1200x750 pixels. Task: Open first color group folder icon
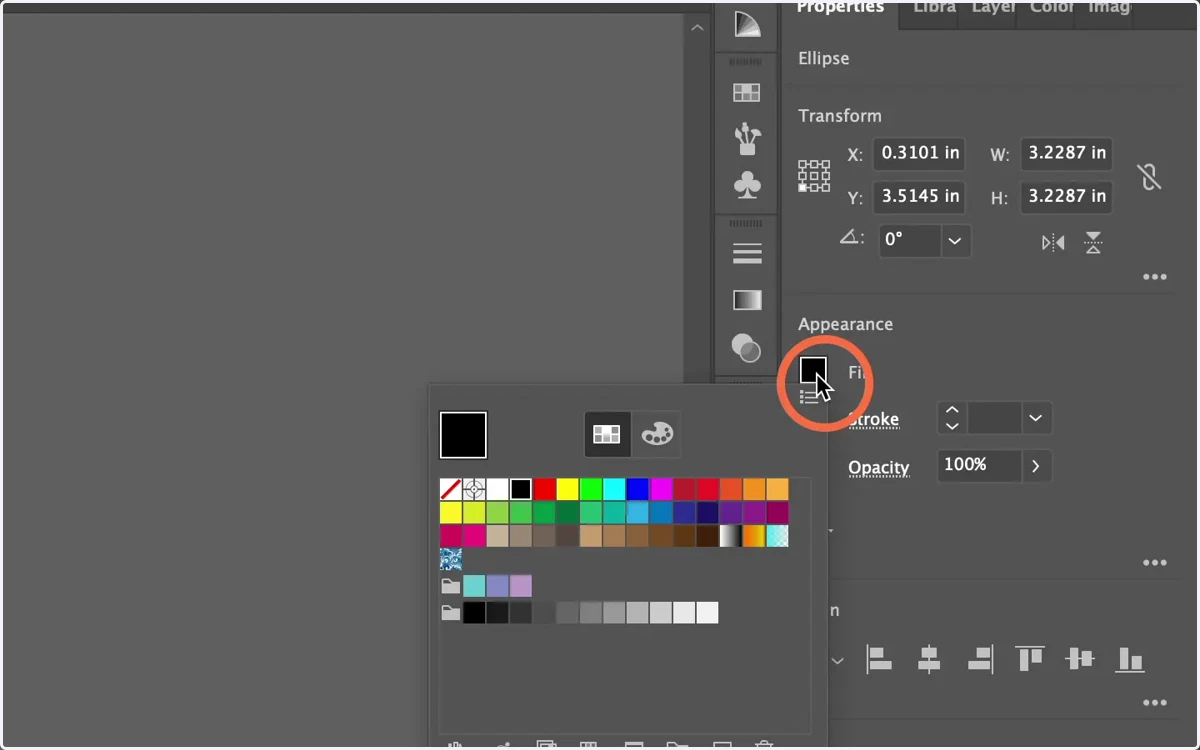click(451, 586)
